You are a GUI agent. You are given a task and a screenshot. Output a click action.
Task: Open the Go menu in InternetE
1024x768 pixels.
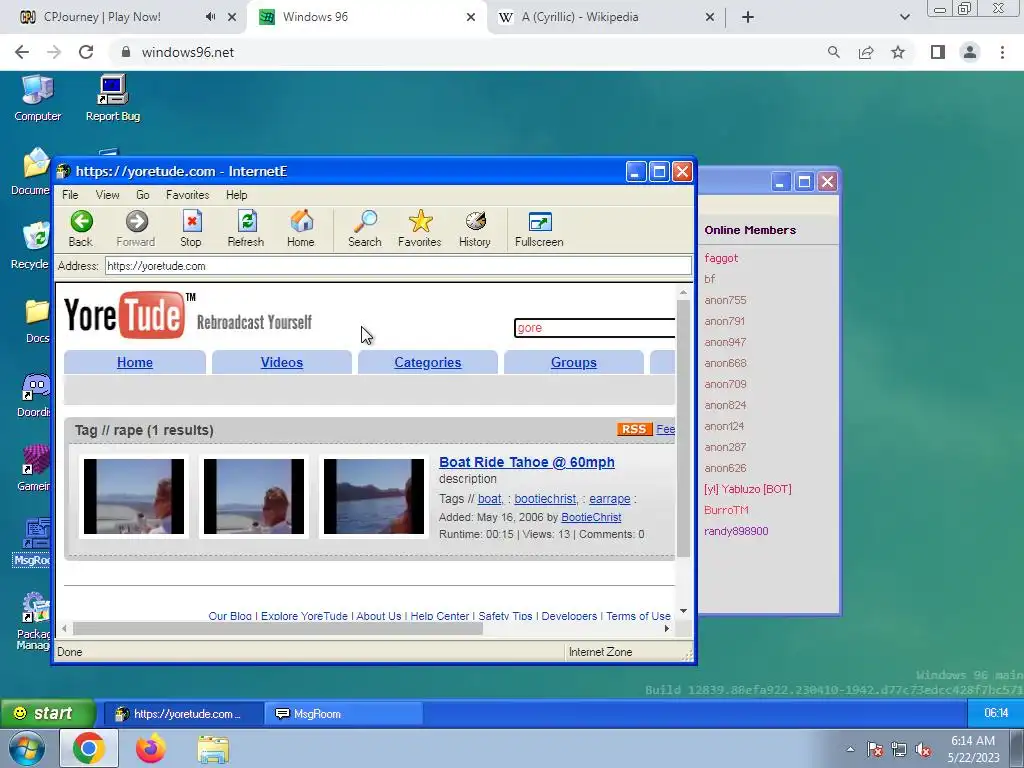142,195
